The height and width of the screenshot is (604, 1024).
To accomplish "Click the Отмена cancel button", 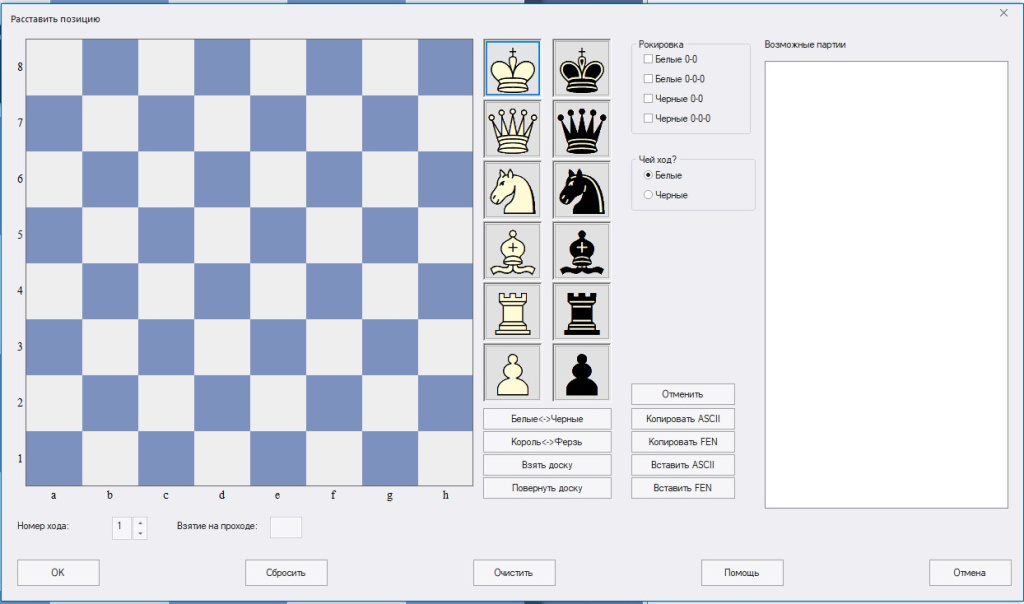I will click(x=970, y=573).
